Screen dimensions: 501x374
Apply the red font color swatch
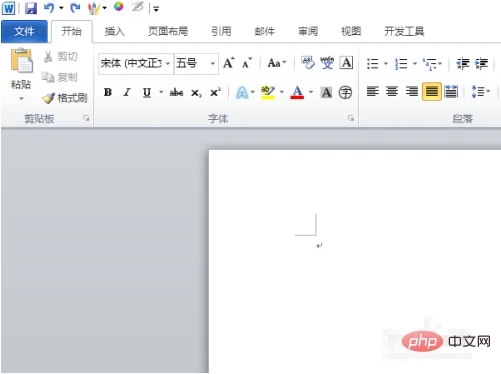[x=297, y=92]
